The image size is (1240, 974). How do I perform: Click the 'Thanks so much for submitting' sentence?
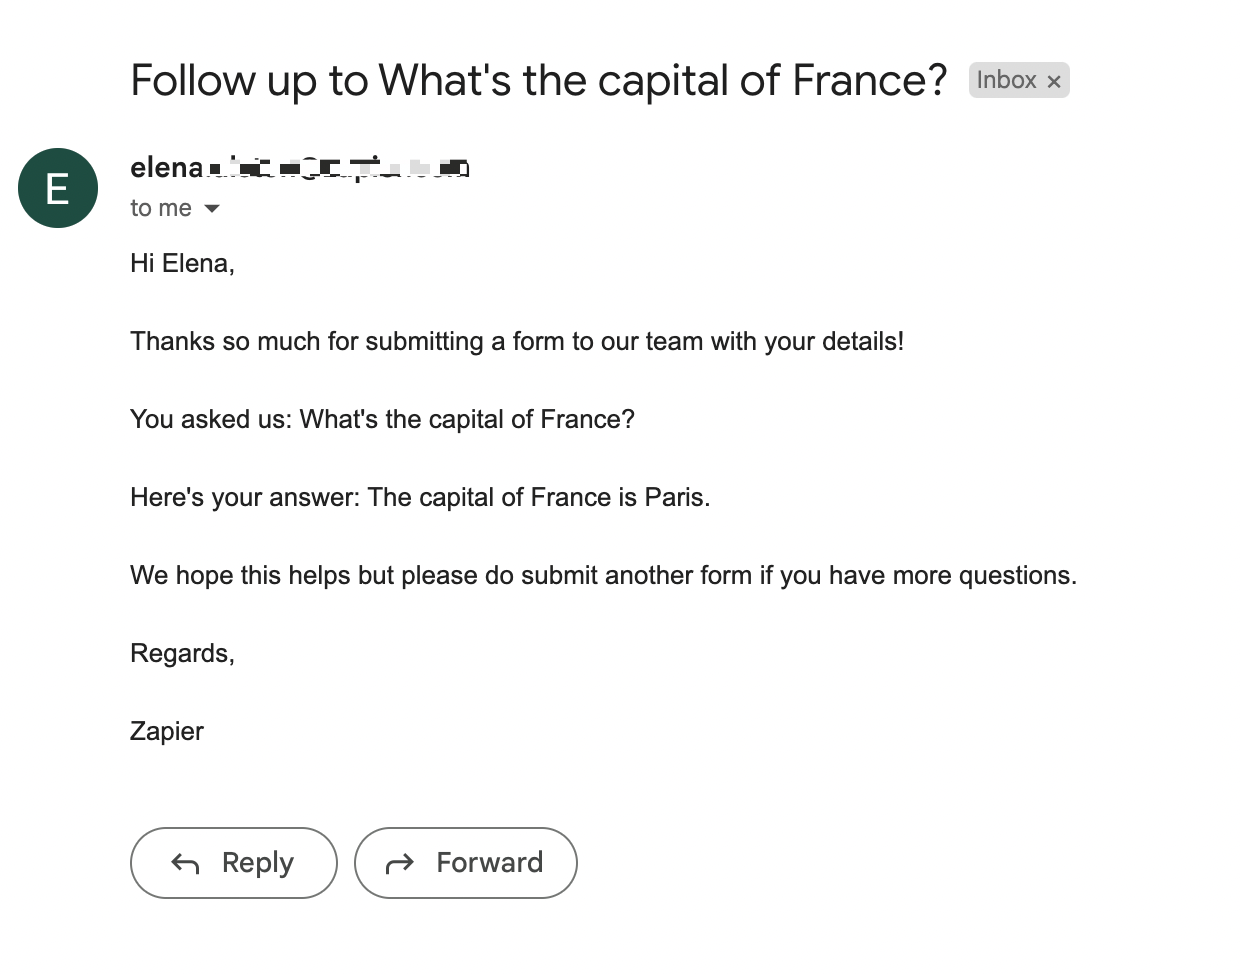(x=516, y=341)
